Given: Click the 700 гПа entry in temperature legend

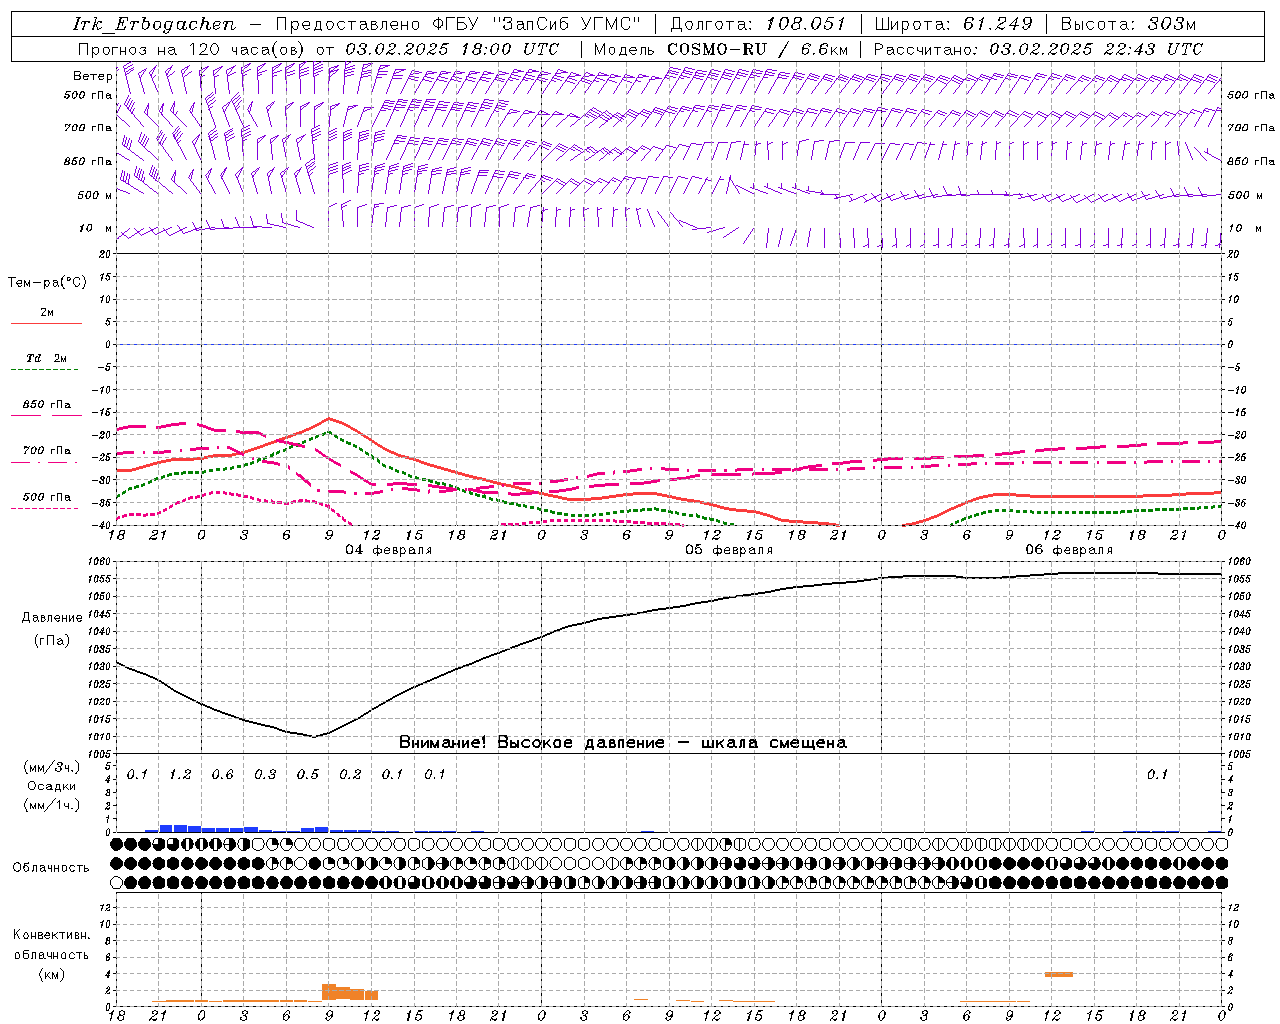Looking at the screenshot, I should point(47,451).
